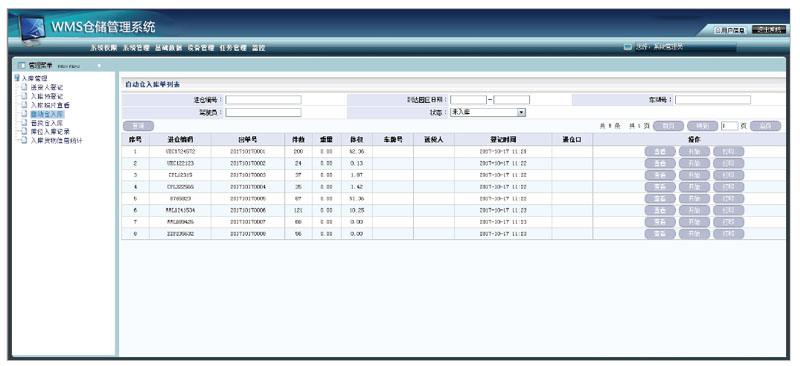Open the 任务管理 menu

click(x=233, y=48)
